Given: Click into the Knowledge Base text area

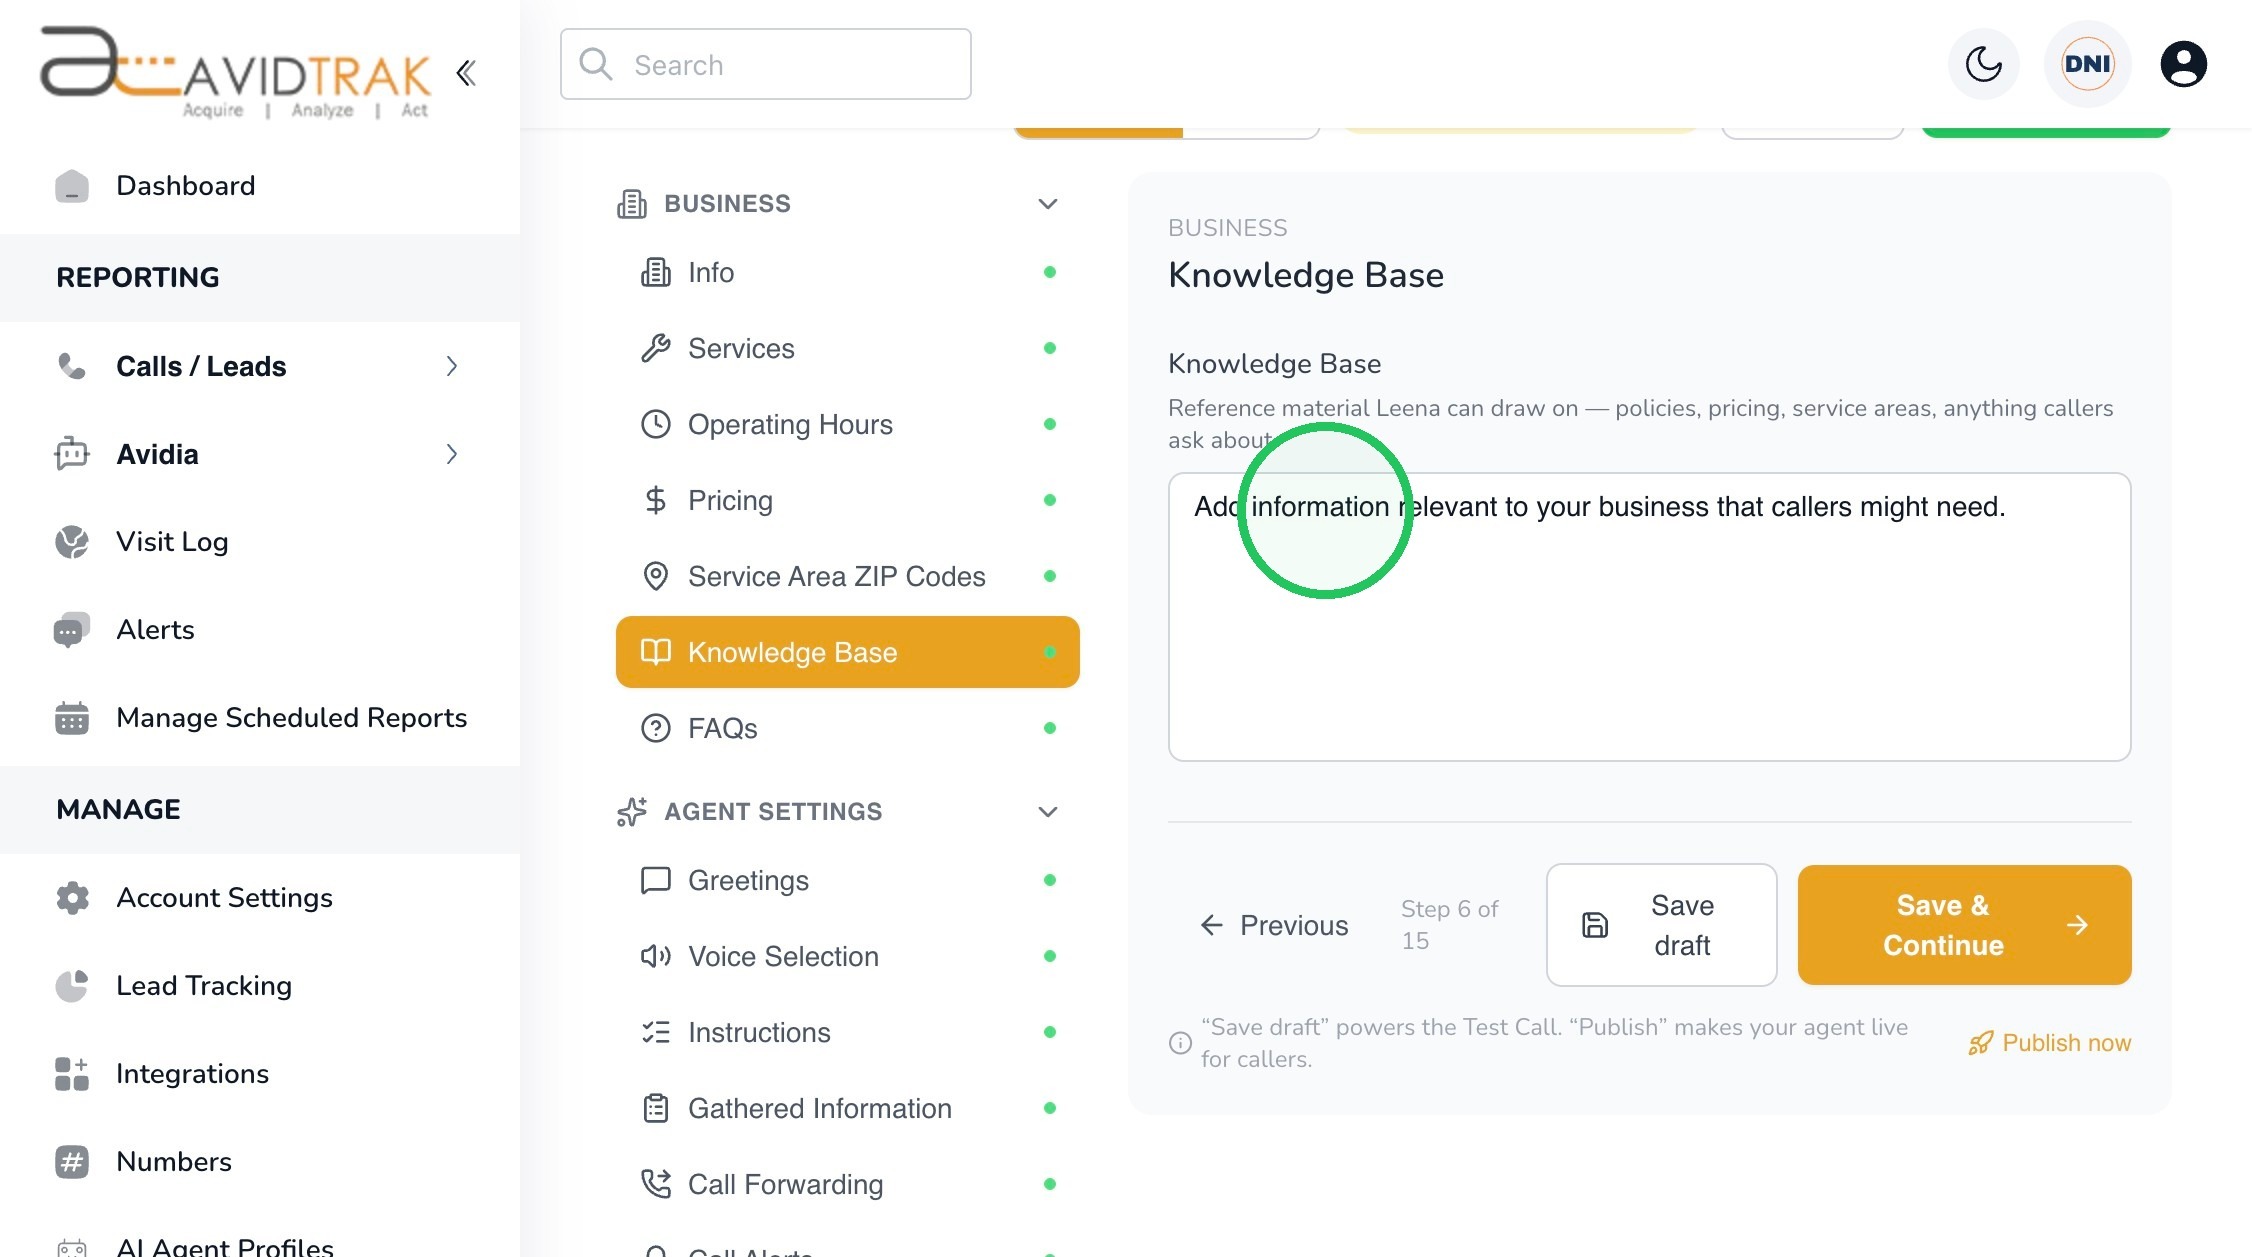Looking at the screenshot, I should (1649, 617).
